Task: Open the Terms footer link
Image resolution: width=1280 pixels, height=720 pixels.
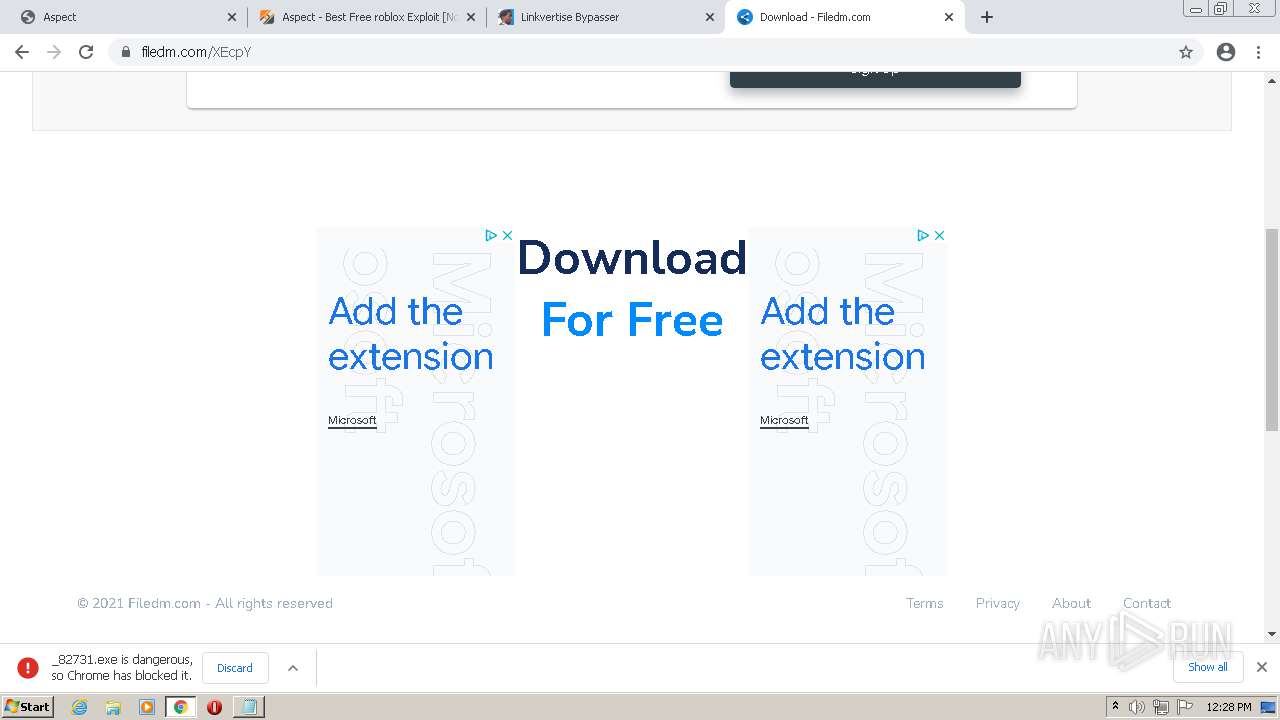Action: pyautogui.click(x=924, y=603)
